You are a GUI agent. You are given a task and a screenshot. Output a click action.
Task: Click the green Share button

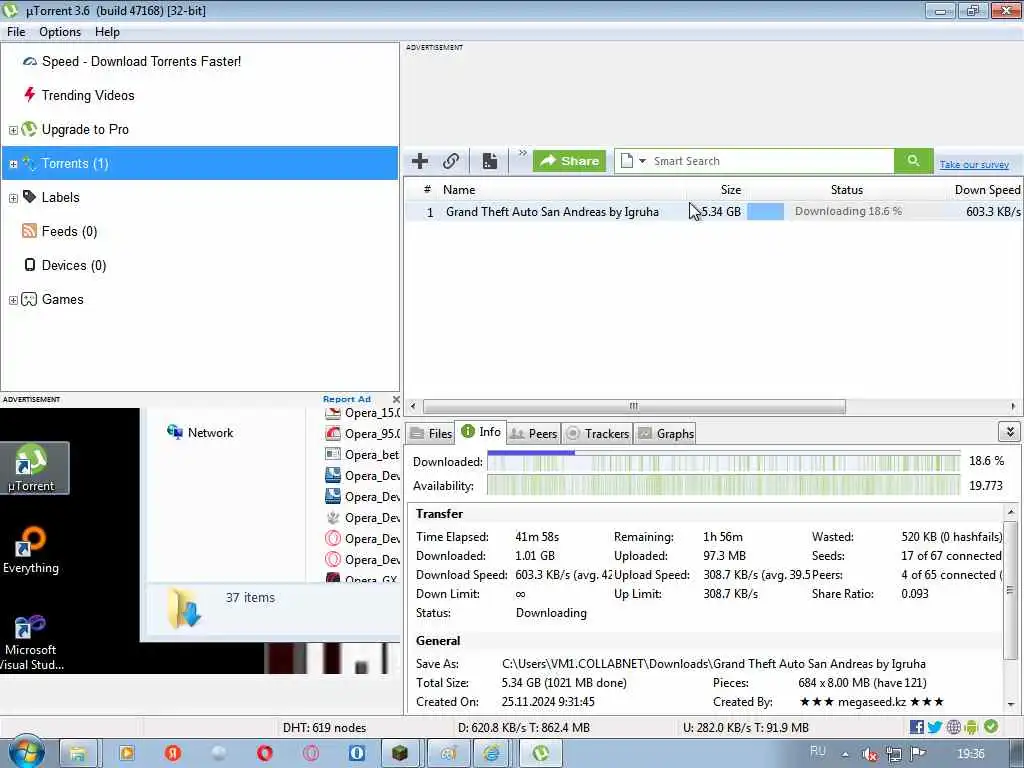pyautogui.click(x=569, y=161)
